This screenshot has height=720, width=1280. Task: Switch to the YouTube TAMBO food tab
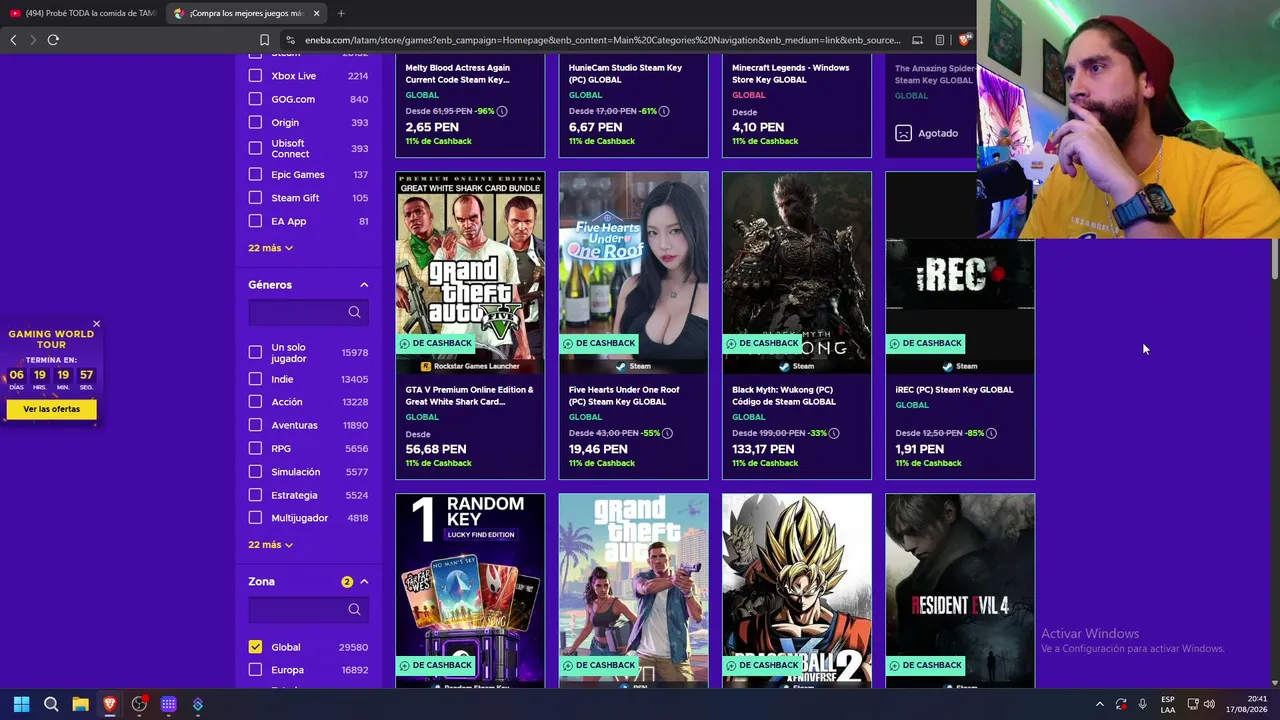pos(82,13)
